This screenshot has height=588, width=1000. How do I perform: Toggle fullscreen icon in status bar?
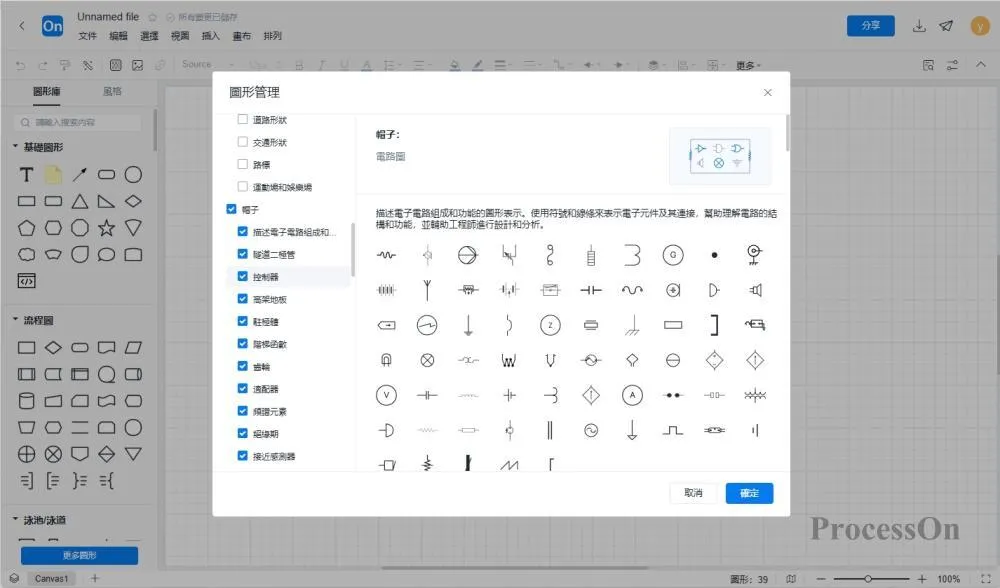click(986, 579)
